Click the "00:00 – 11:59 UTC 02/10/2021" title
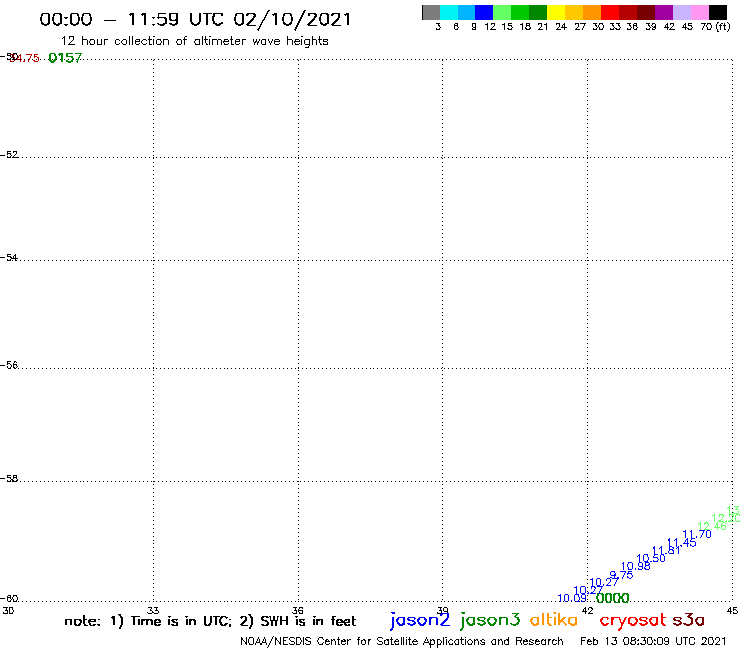The height and width of the screenshot is (650, 740). click(195, 19)
